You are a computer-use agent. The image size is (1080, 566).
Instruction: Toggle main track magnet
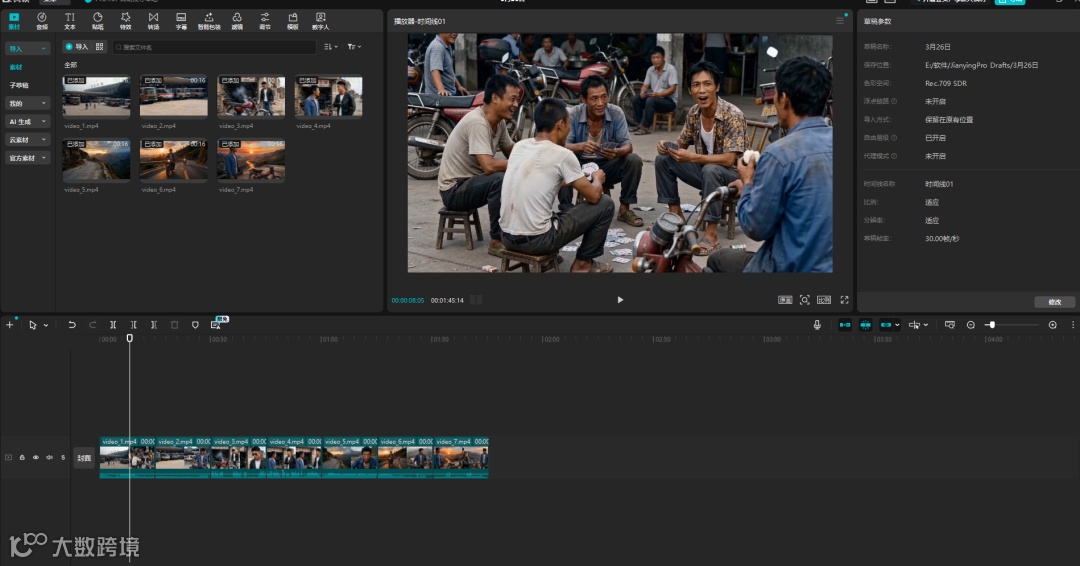click(844, 325)
